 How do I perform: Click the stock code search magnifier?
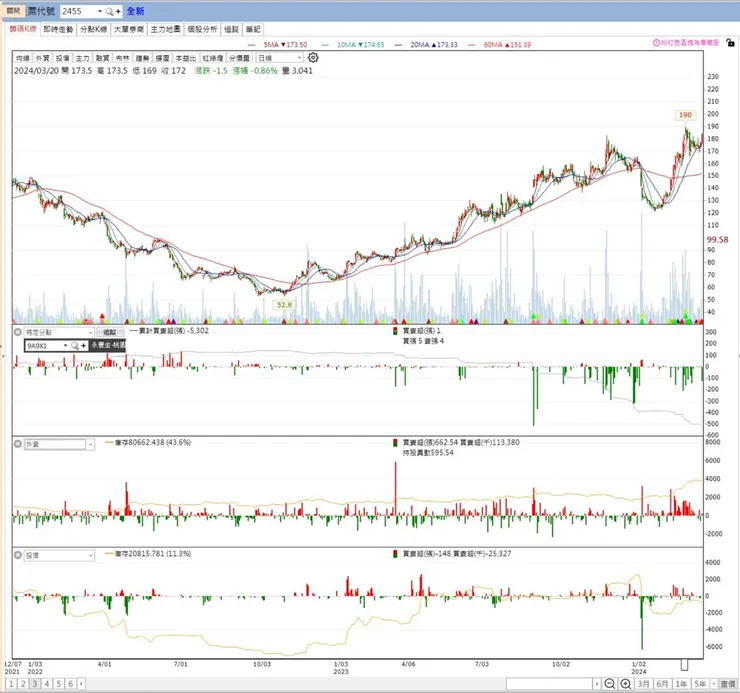click(x=109, y=11)
